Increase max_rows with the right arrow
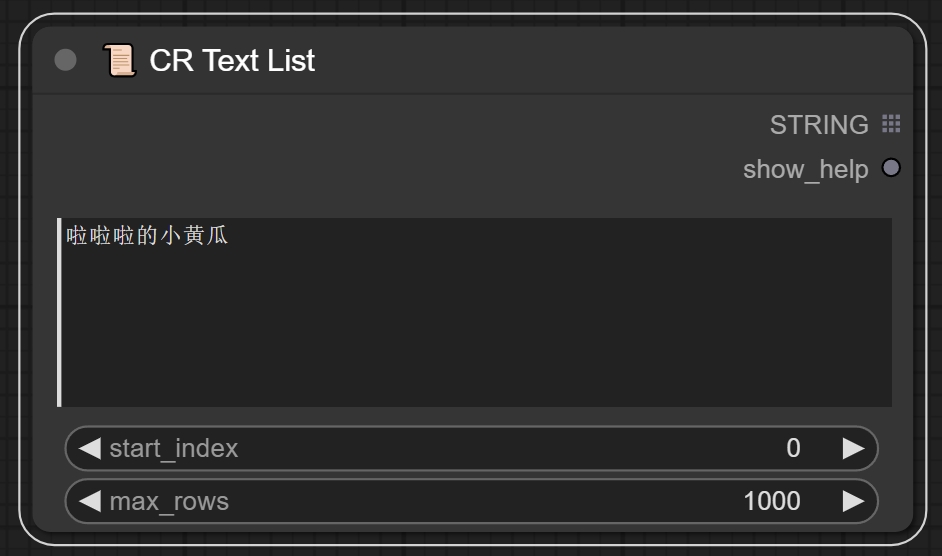Screen dimensions: 942x556 tap(853, 501)
